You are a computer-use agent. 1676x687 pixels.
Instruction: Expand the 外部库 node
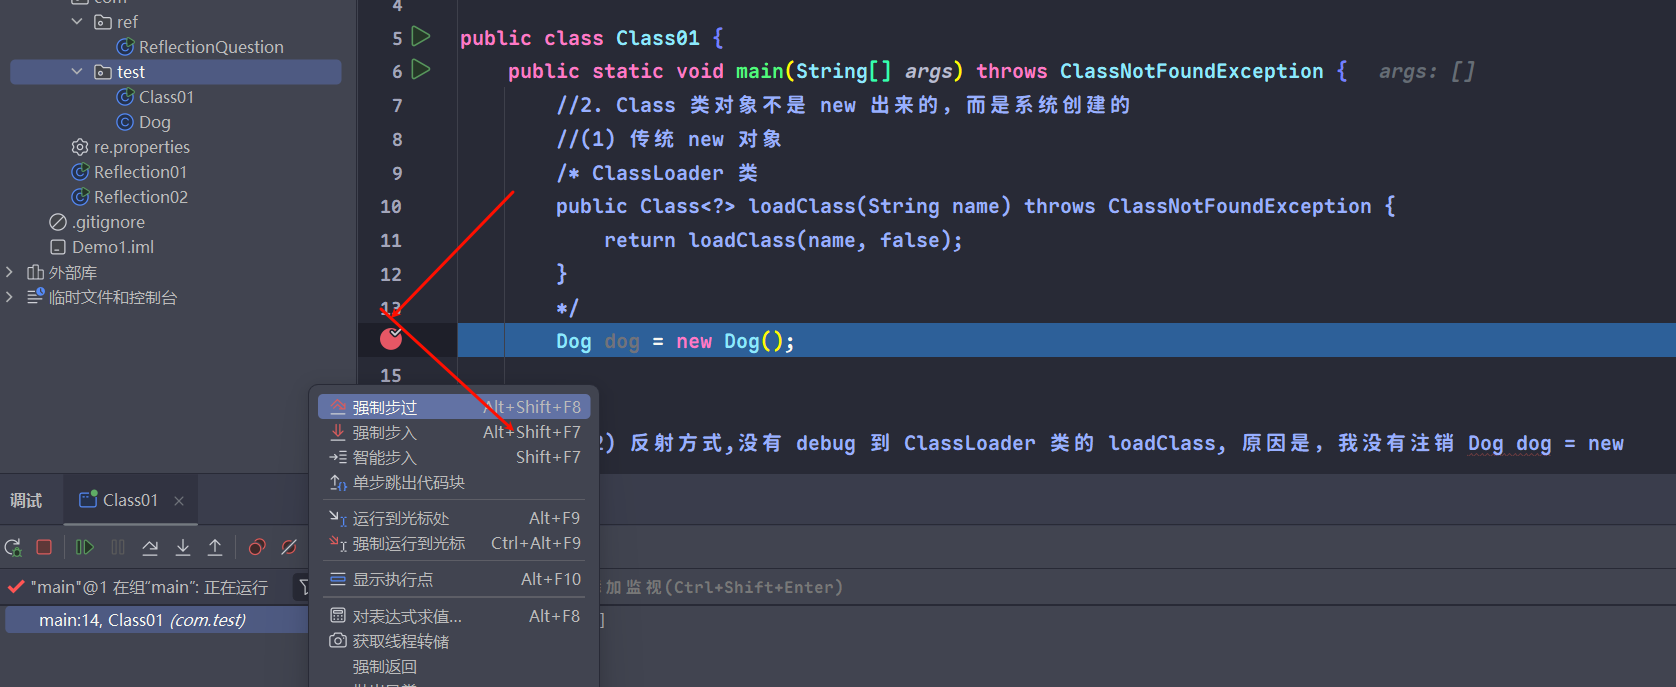10,272
